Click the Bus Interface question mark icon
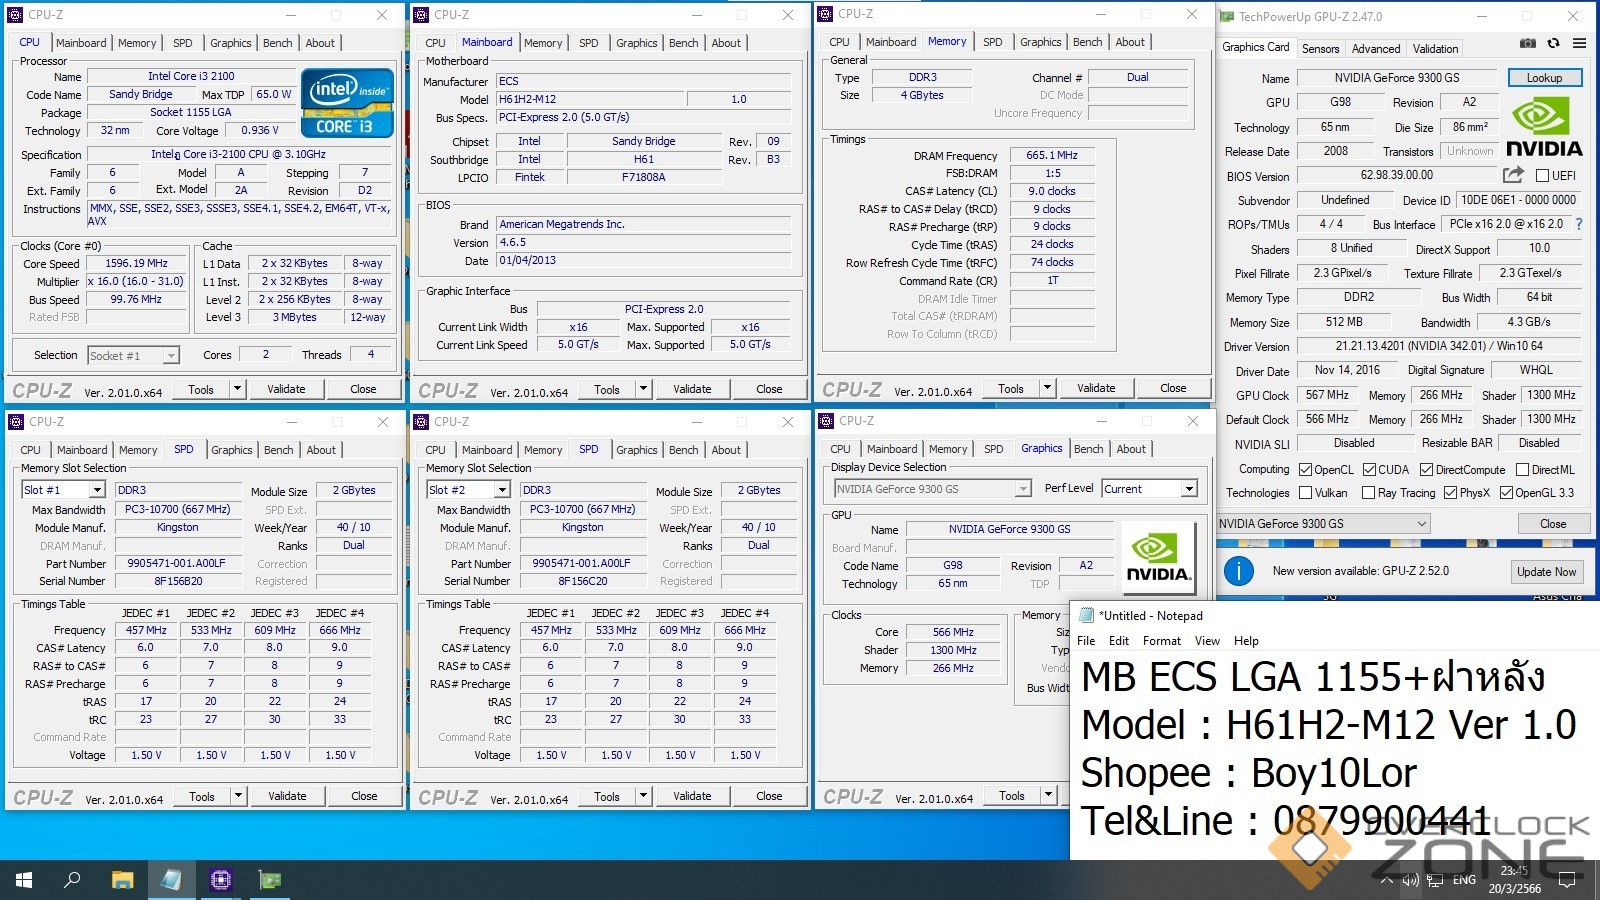Viewport: 1600px width, 900px height. point(1579,225)
